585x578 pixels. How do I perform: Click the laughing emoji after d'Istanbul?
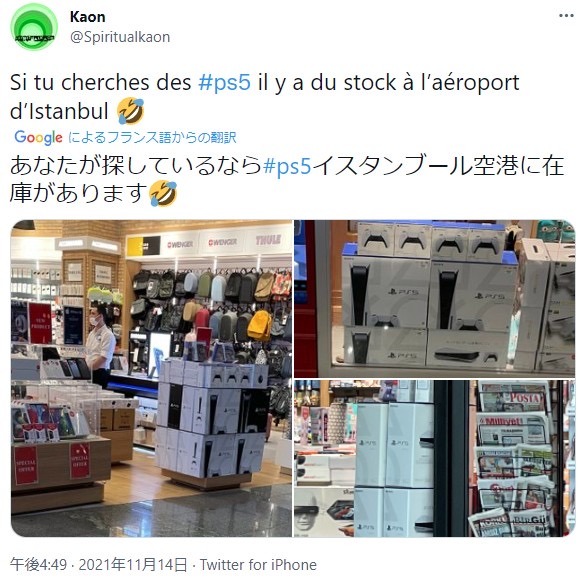tap(131, 111)
